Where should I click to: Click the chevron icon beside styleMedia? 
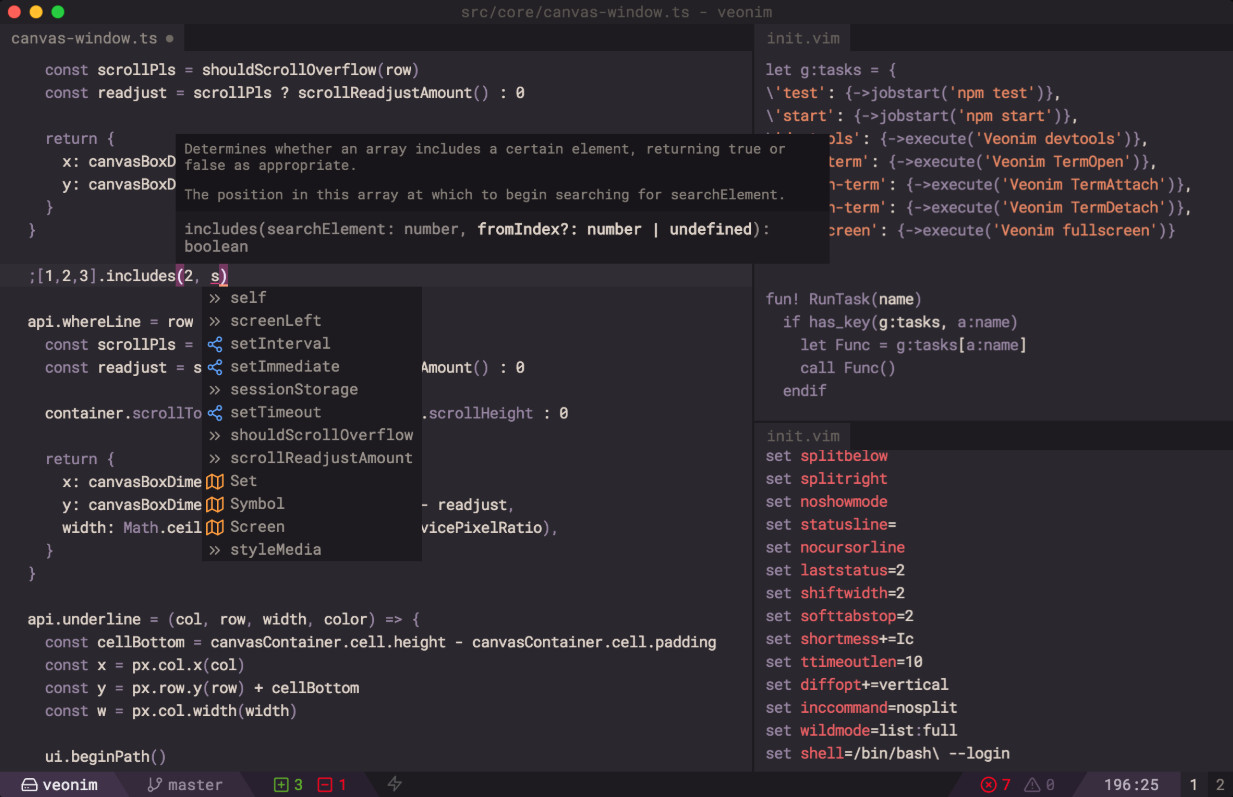pos(215,550)
